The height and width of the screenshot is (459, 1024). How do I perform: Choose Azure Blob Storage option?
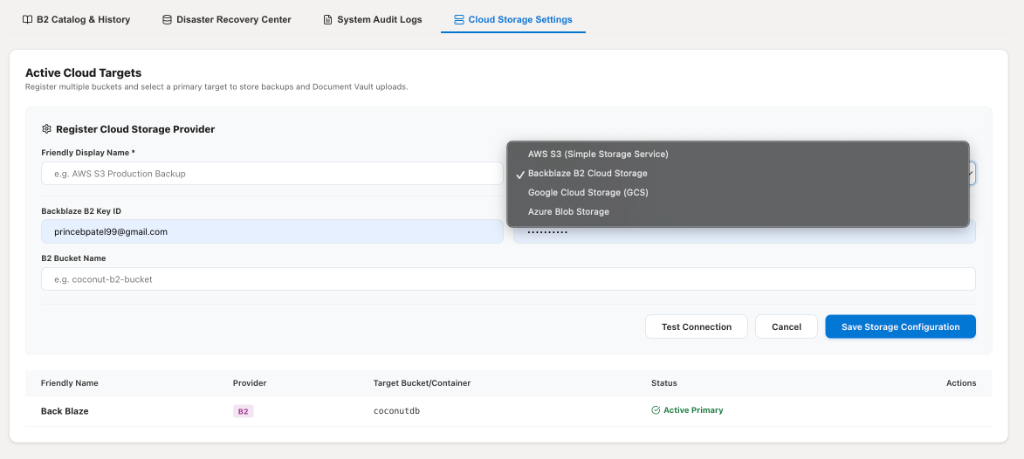click(x=738, y=212)
